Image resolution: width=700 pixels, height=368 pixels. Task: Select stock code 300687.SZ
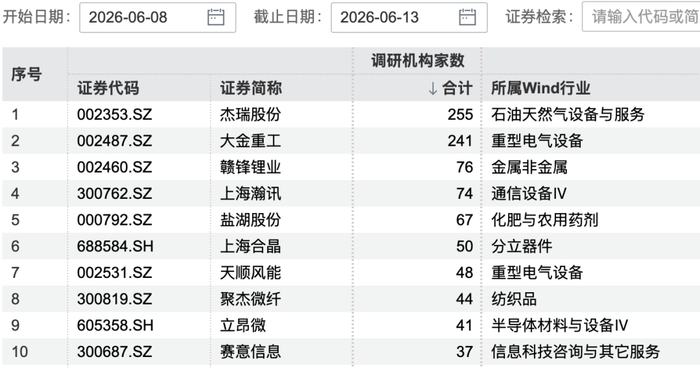click(114, 351)
